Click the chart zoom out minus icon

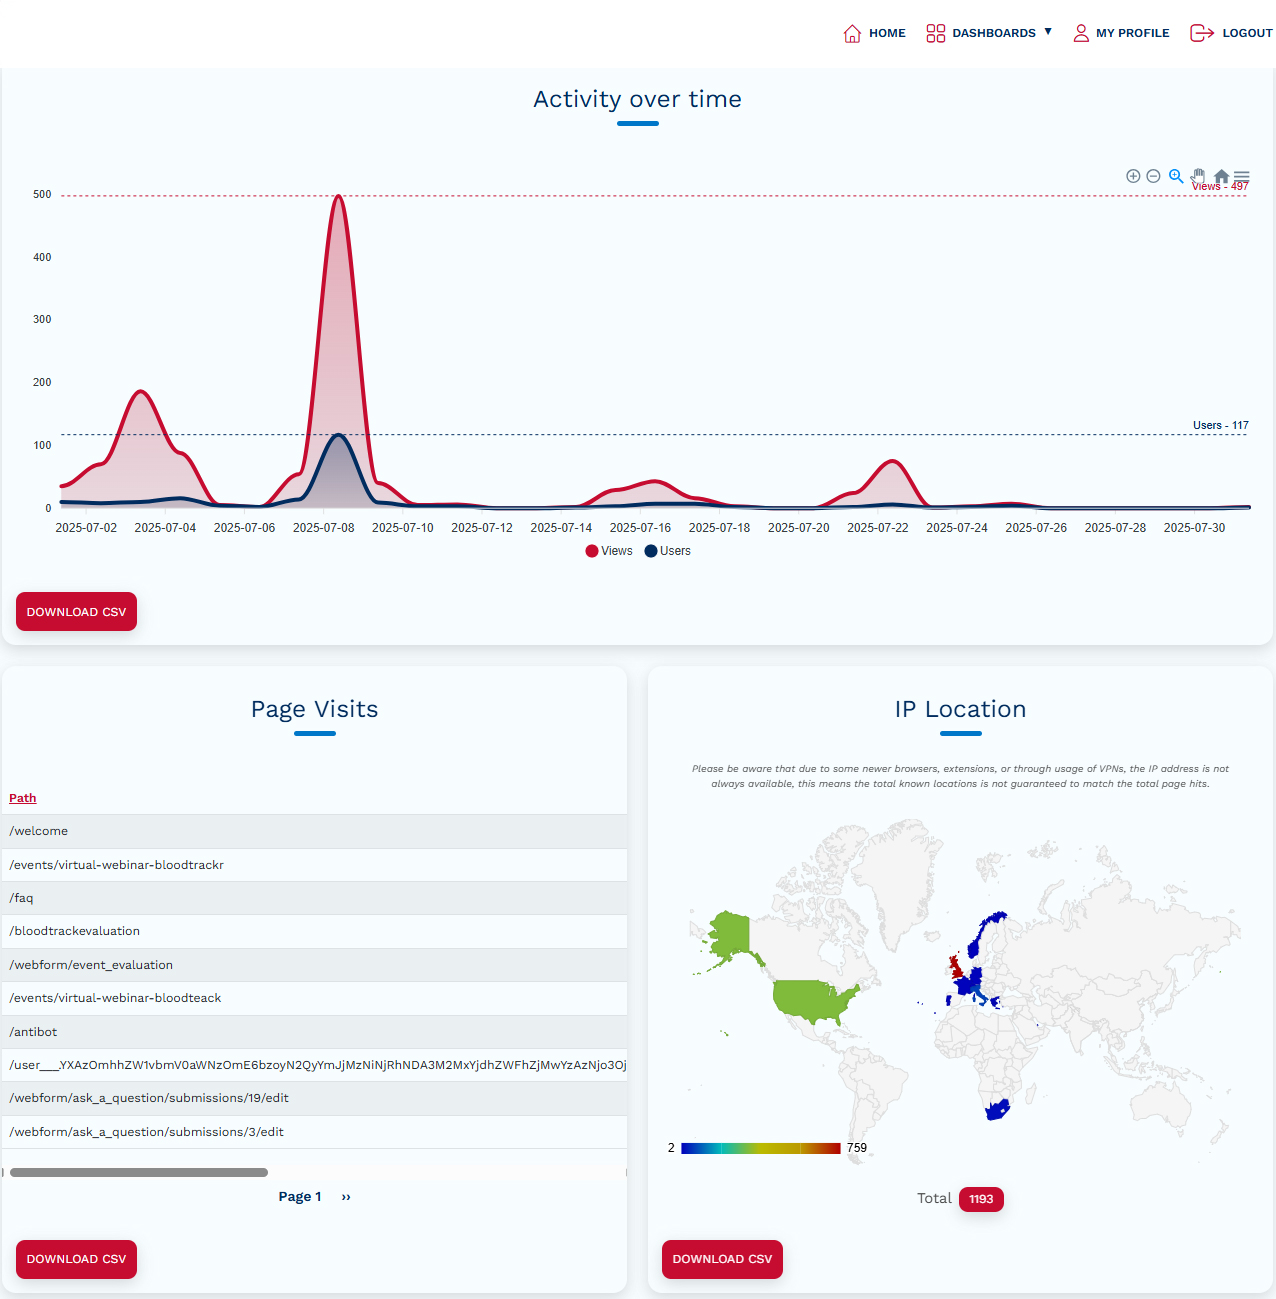[x=1153, y=176]
